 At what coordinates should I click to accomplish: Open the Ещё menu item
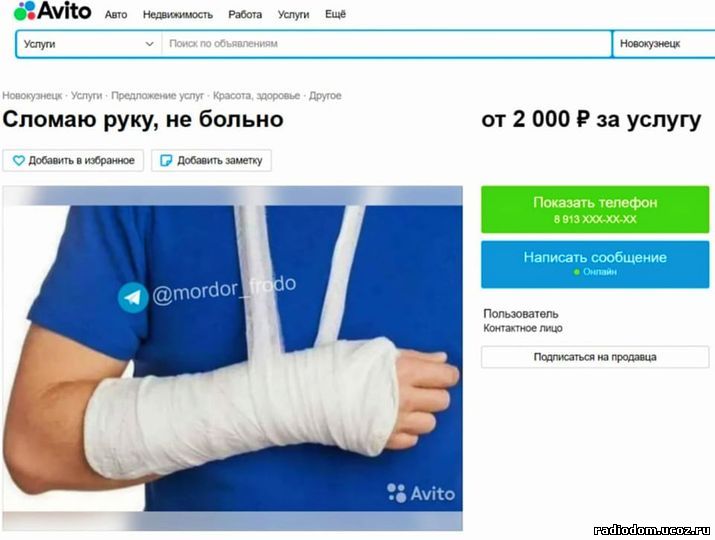coord(335,14)
